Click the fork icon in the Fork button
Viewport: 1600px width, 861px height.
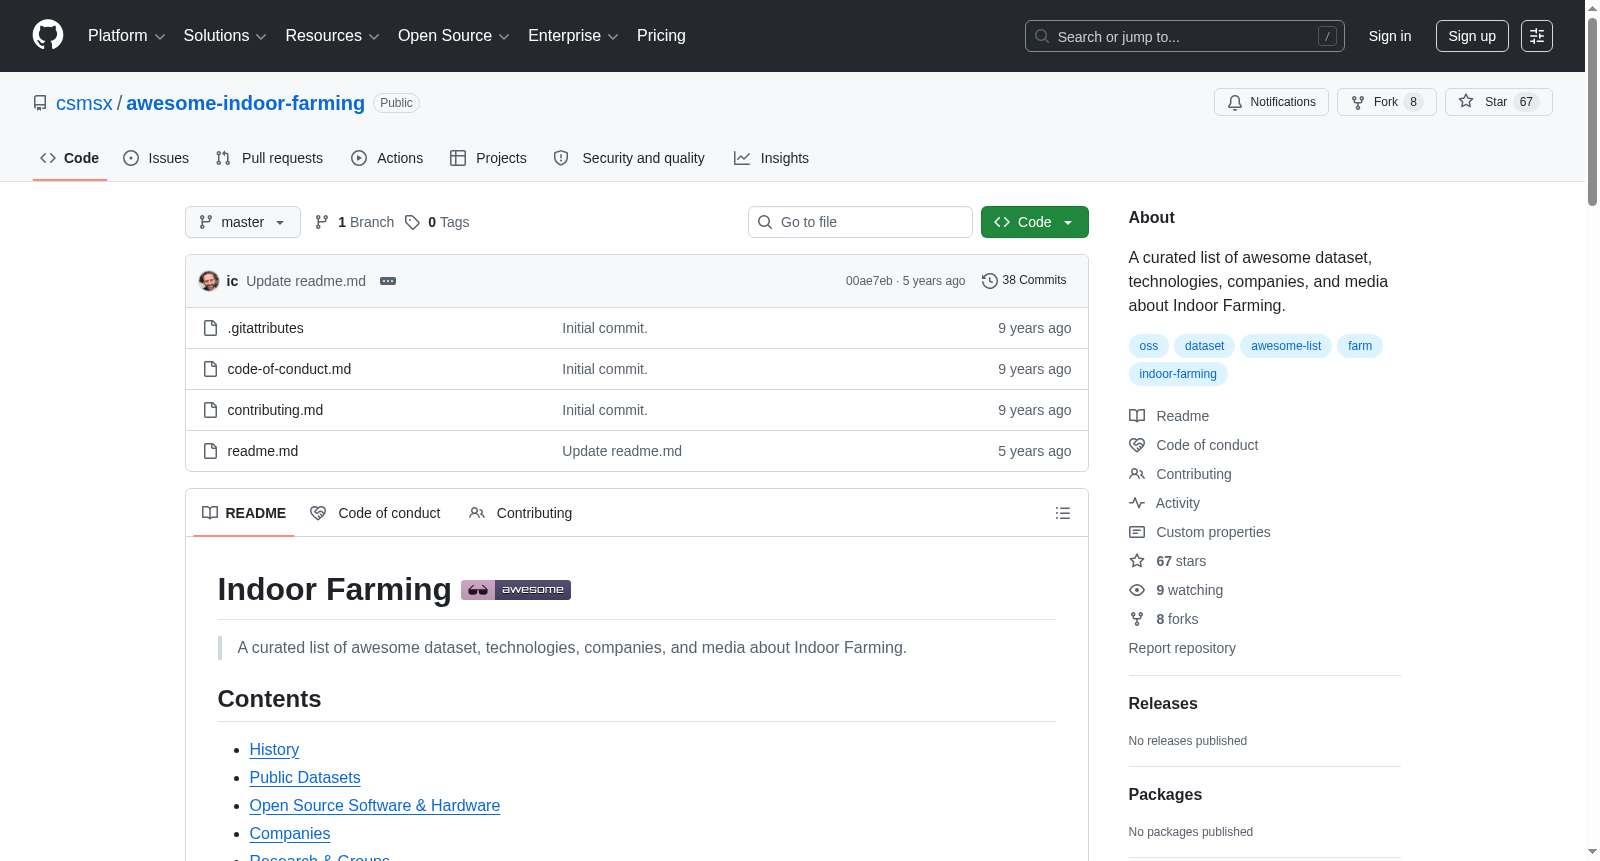1358,102
